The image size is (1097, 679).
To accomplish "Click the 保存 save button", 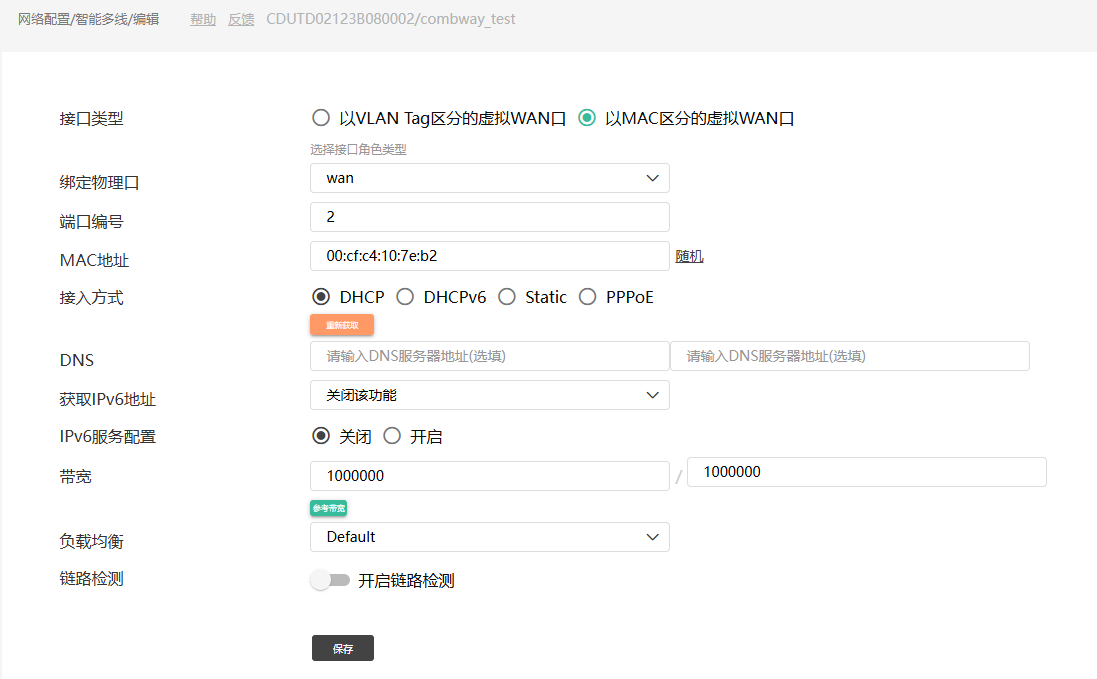I will click(343, 648).
